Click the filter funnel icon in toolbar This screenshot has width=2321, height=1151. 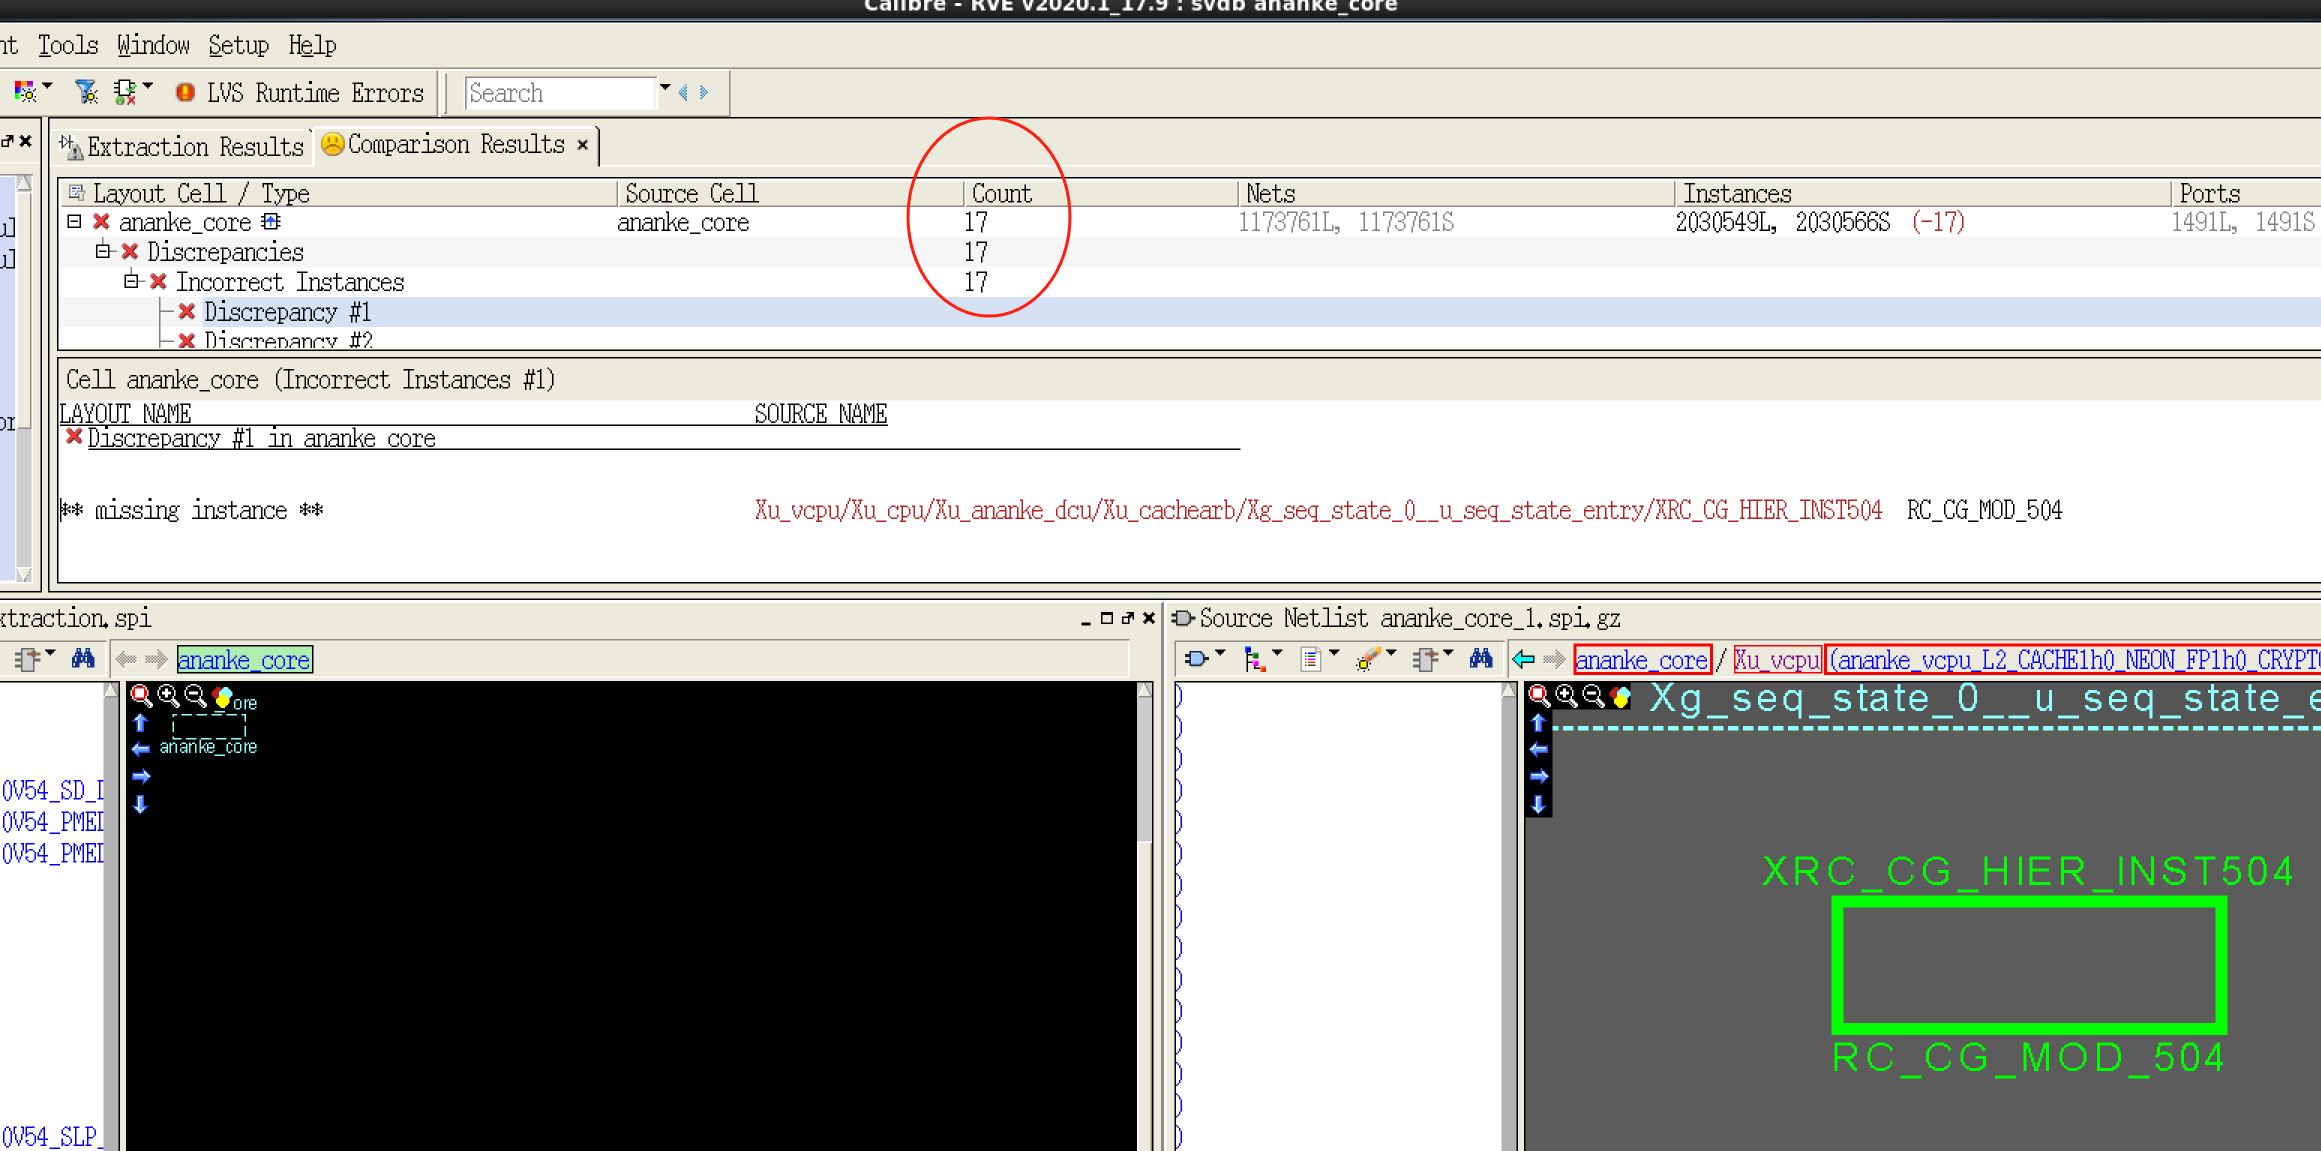(86, 92)
